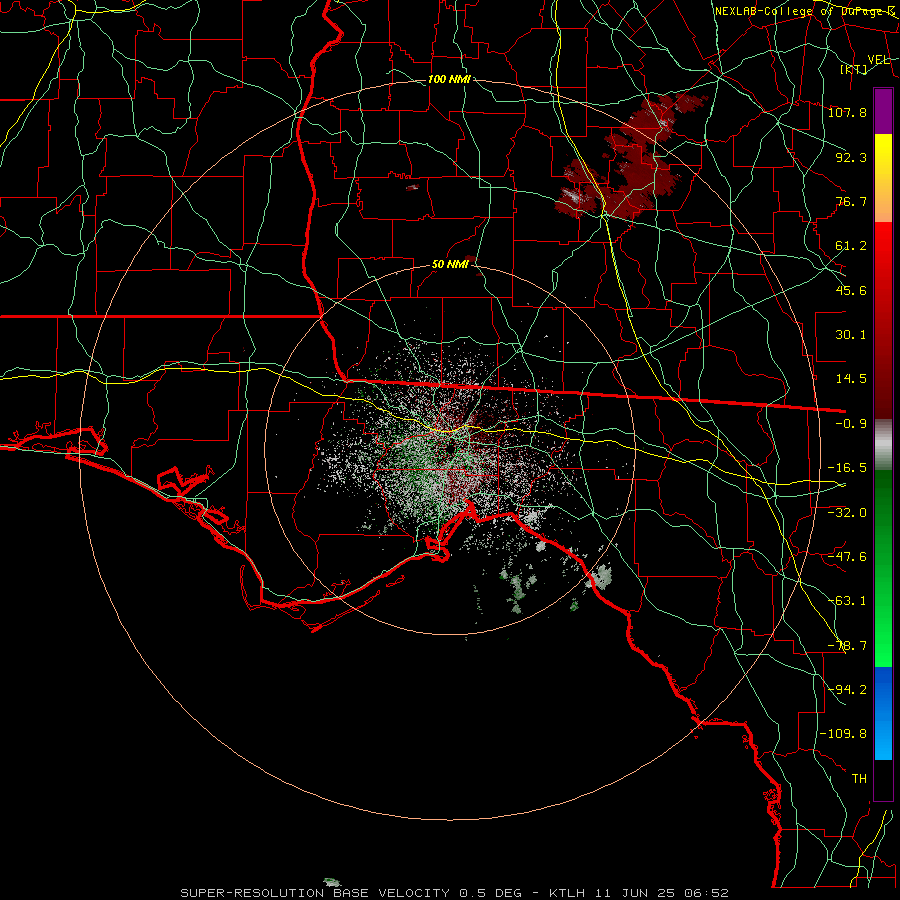Click the -32.0 legend value

(847, 512)
